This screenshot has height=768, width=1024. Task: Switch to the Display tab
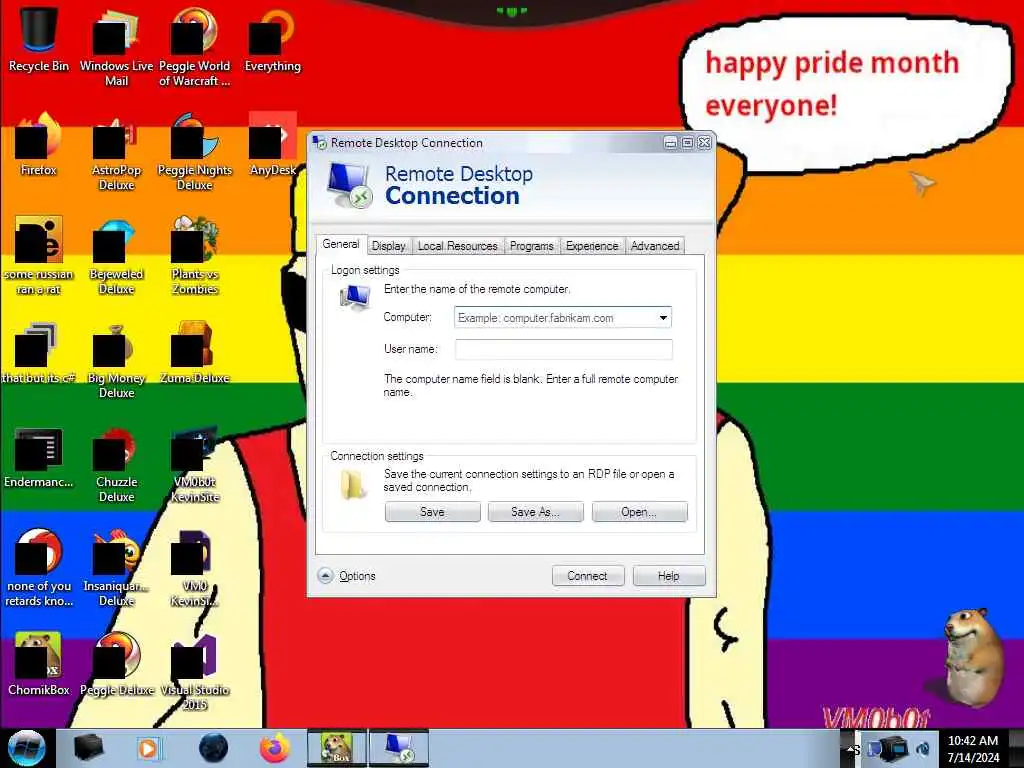point(389,246)
